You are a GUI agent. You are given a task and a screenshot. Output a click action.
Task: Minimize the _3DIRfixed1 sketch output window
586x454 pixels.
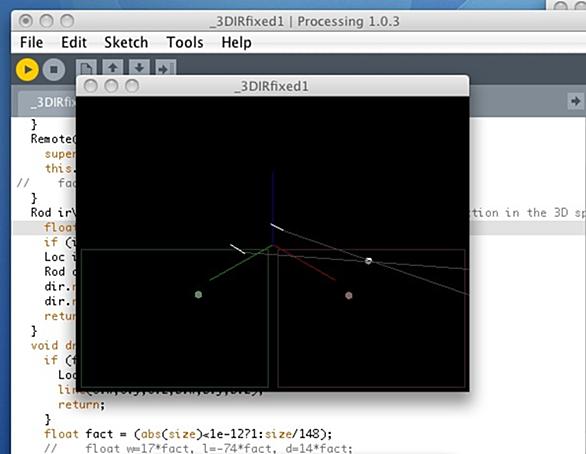(x=111, y=86)
